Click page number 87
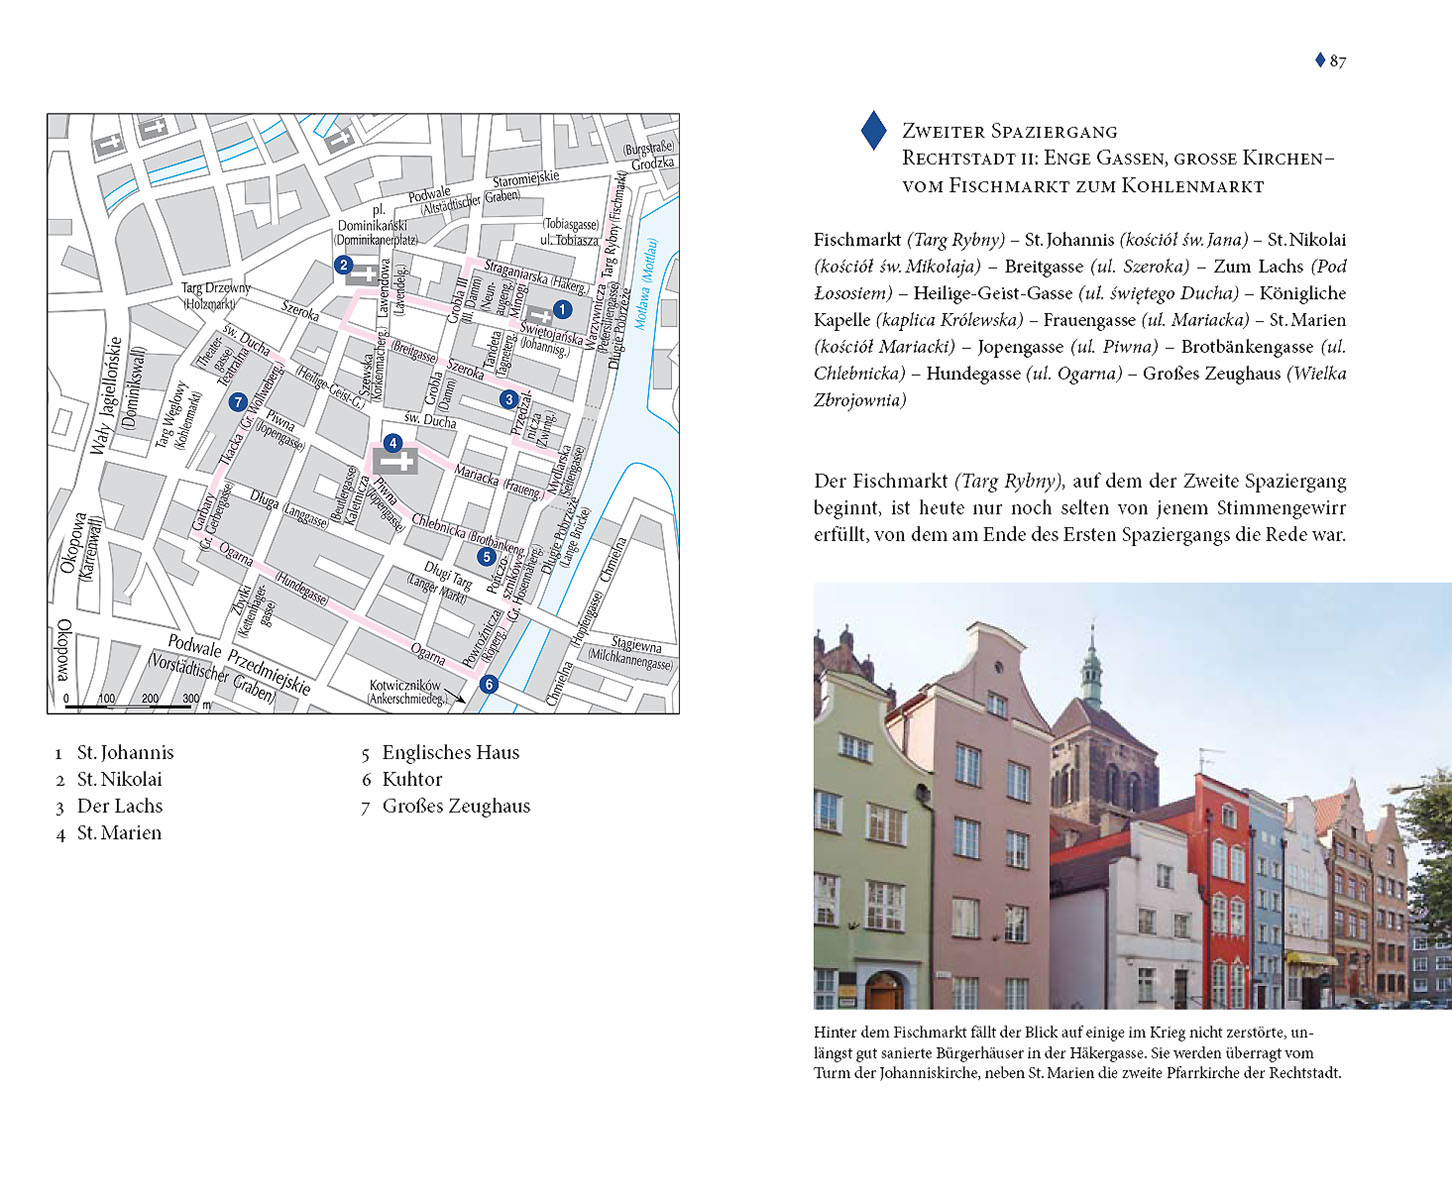1452x1200 pixels. pyautogui.click(x=1338, y=61)
